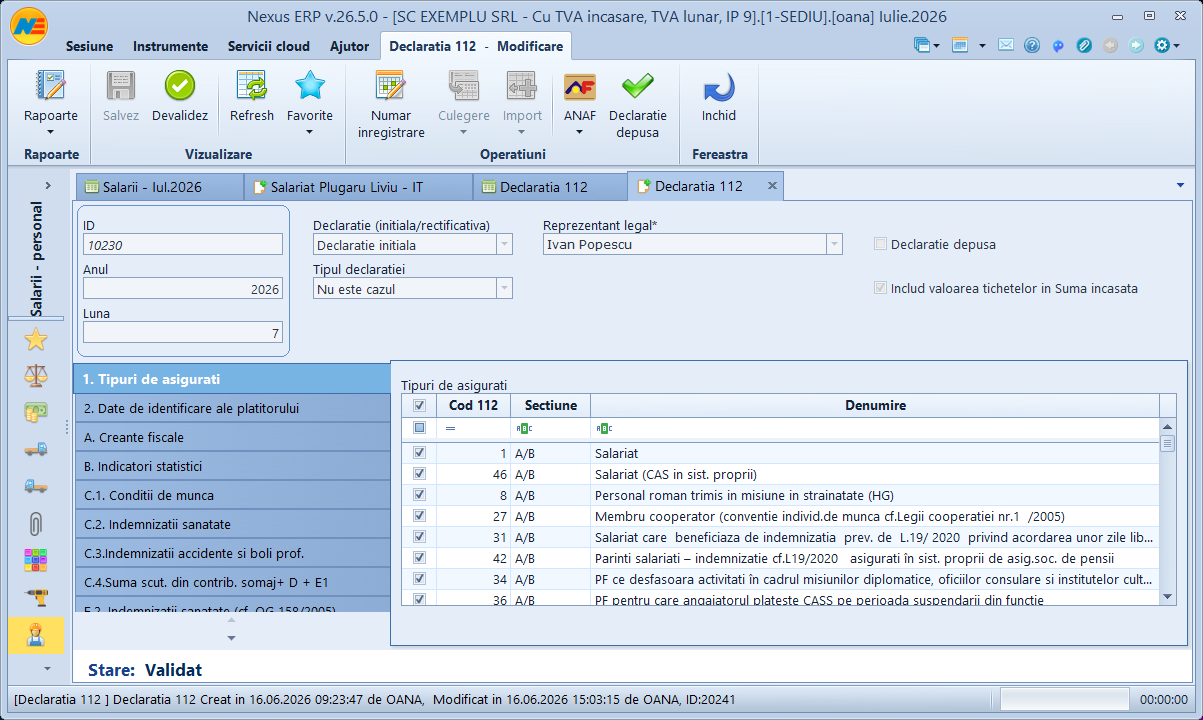
Task: Open the windows list icon in title toolbar
Action: pos(921,45)
